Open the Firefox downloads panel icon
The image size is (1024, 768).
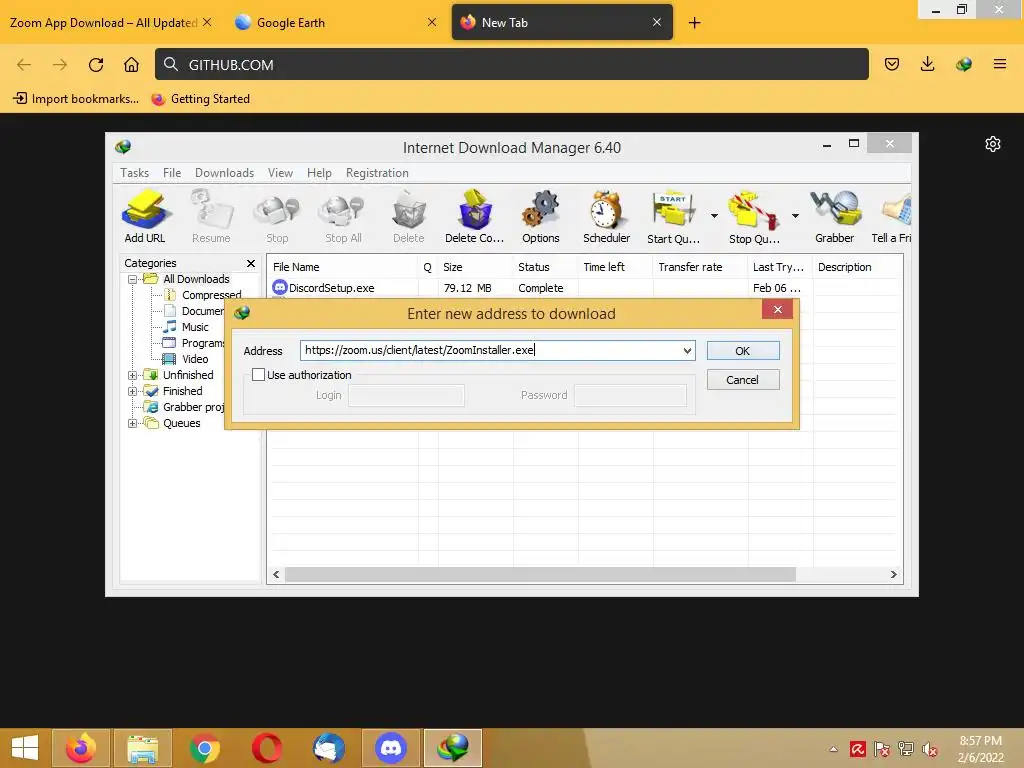(x=927, y=64)
